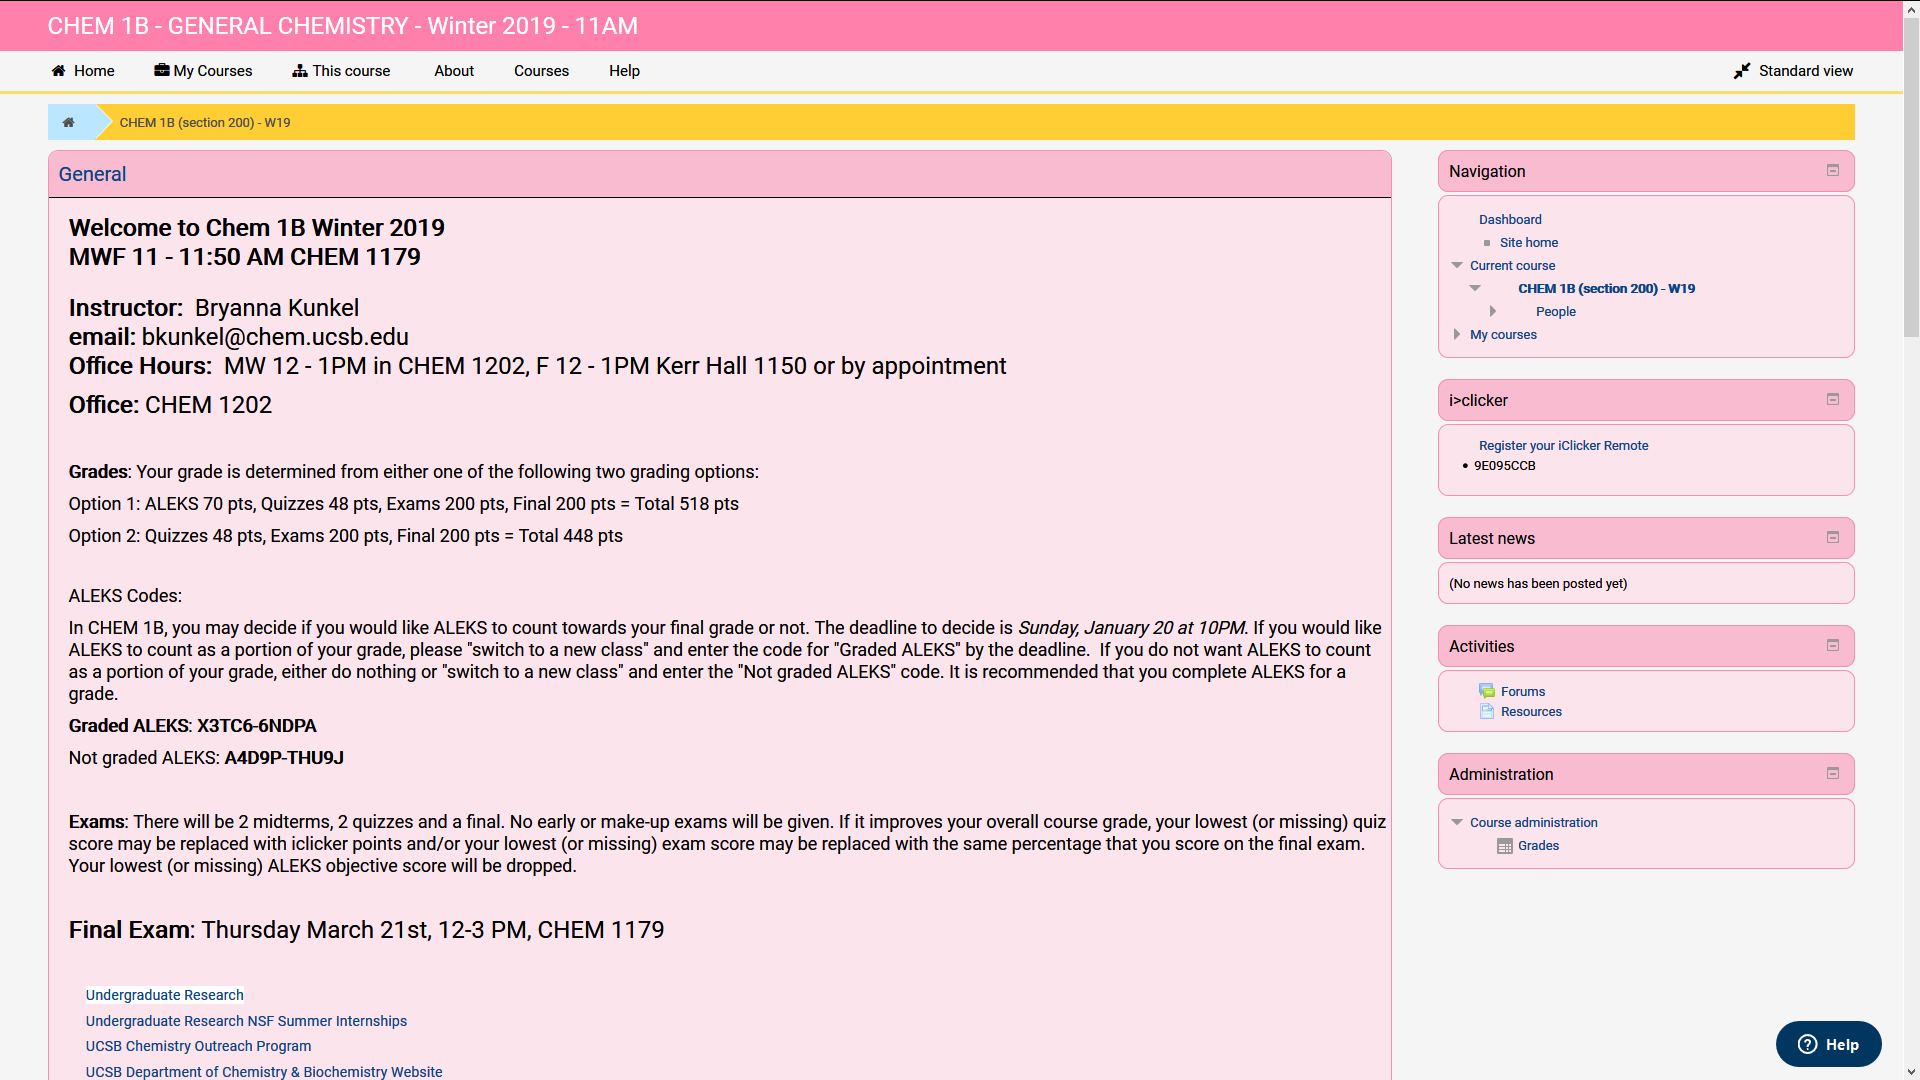Click the 9E095CCB clicker ID
Screen dimensions: 1920x1080
(1504, 466)
